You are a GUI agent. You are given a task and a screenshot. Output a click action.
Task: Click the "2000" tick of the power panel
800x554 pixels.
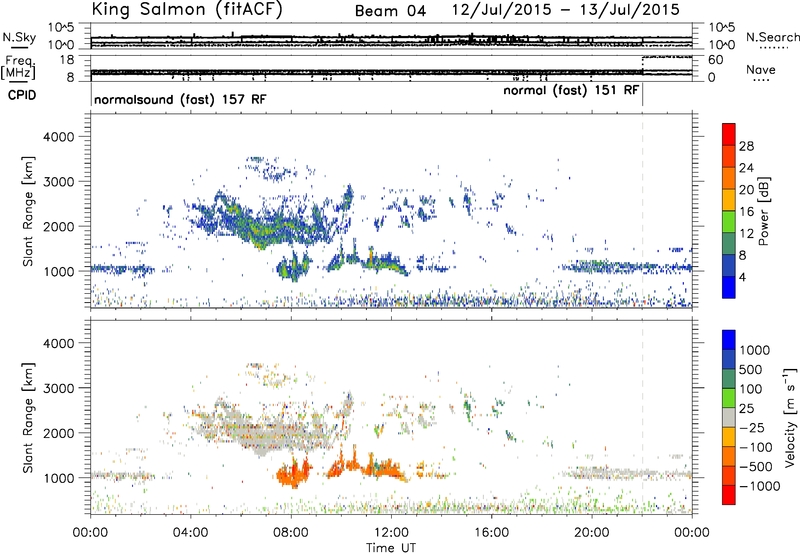coord(58,226)
